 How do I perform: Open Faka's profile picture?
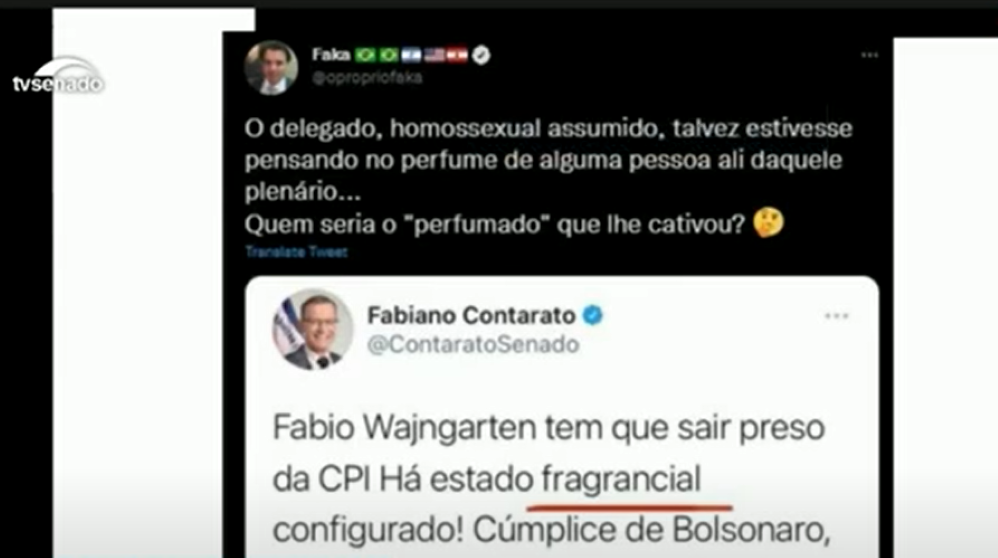[x=271, y=67]
